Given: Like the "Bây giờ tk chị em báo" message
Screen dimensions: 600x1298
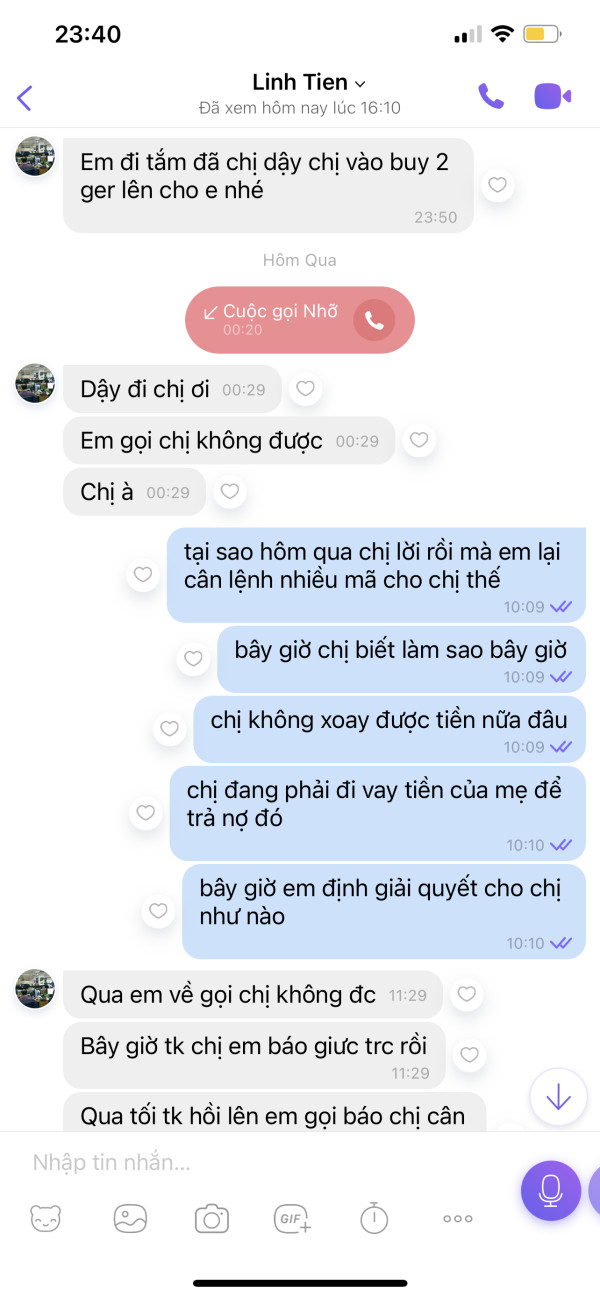Looking at the screenshot, I should (x=470, y=1054).
